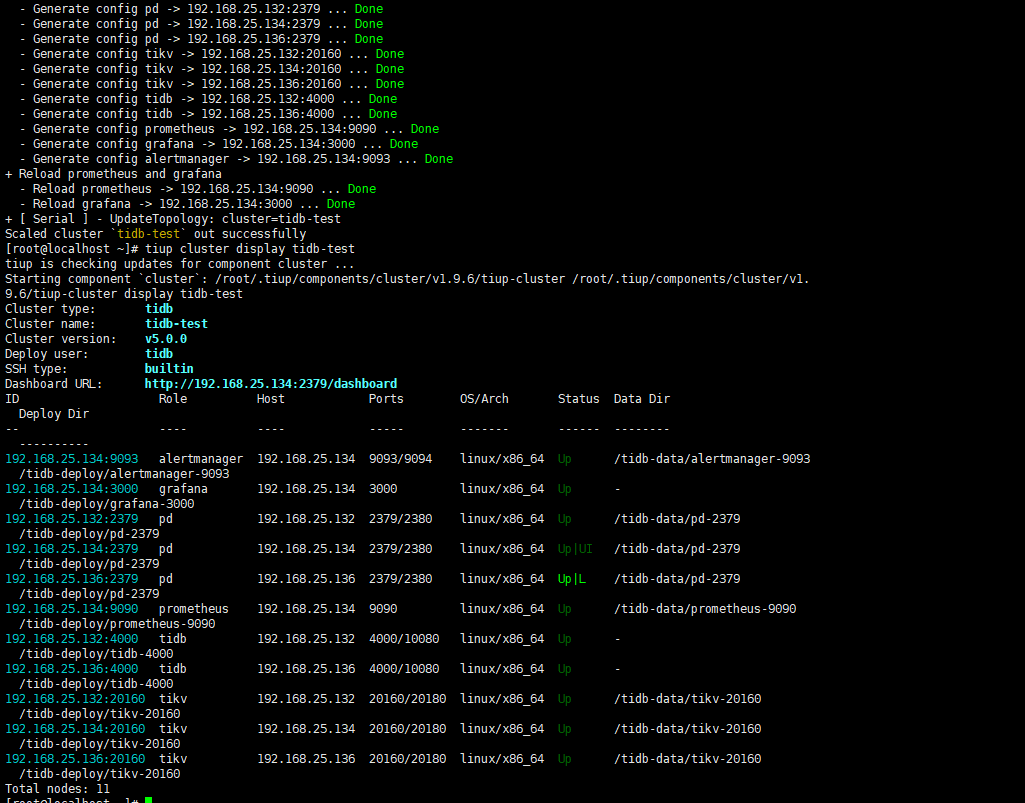
Task: Click the 'Role' column header
Action: pos(173,399)
